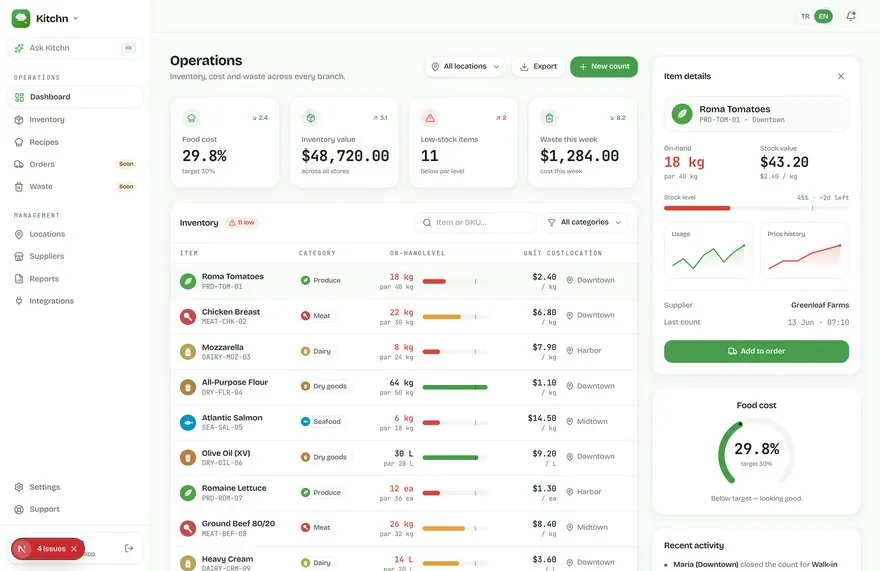
Task: Click the Roma Tomatoes leaf icon in table
Action: pos(188,281)
